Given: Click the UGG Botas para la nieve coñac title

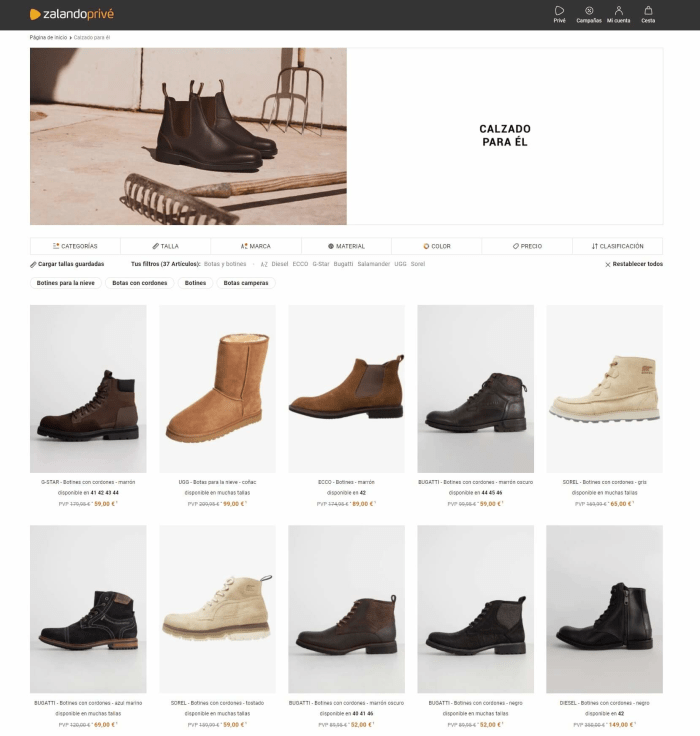Looking at the screenshot, I should pos(217,482).
